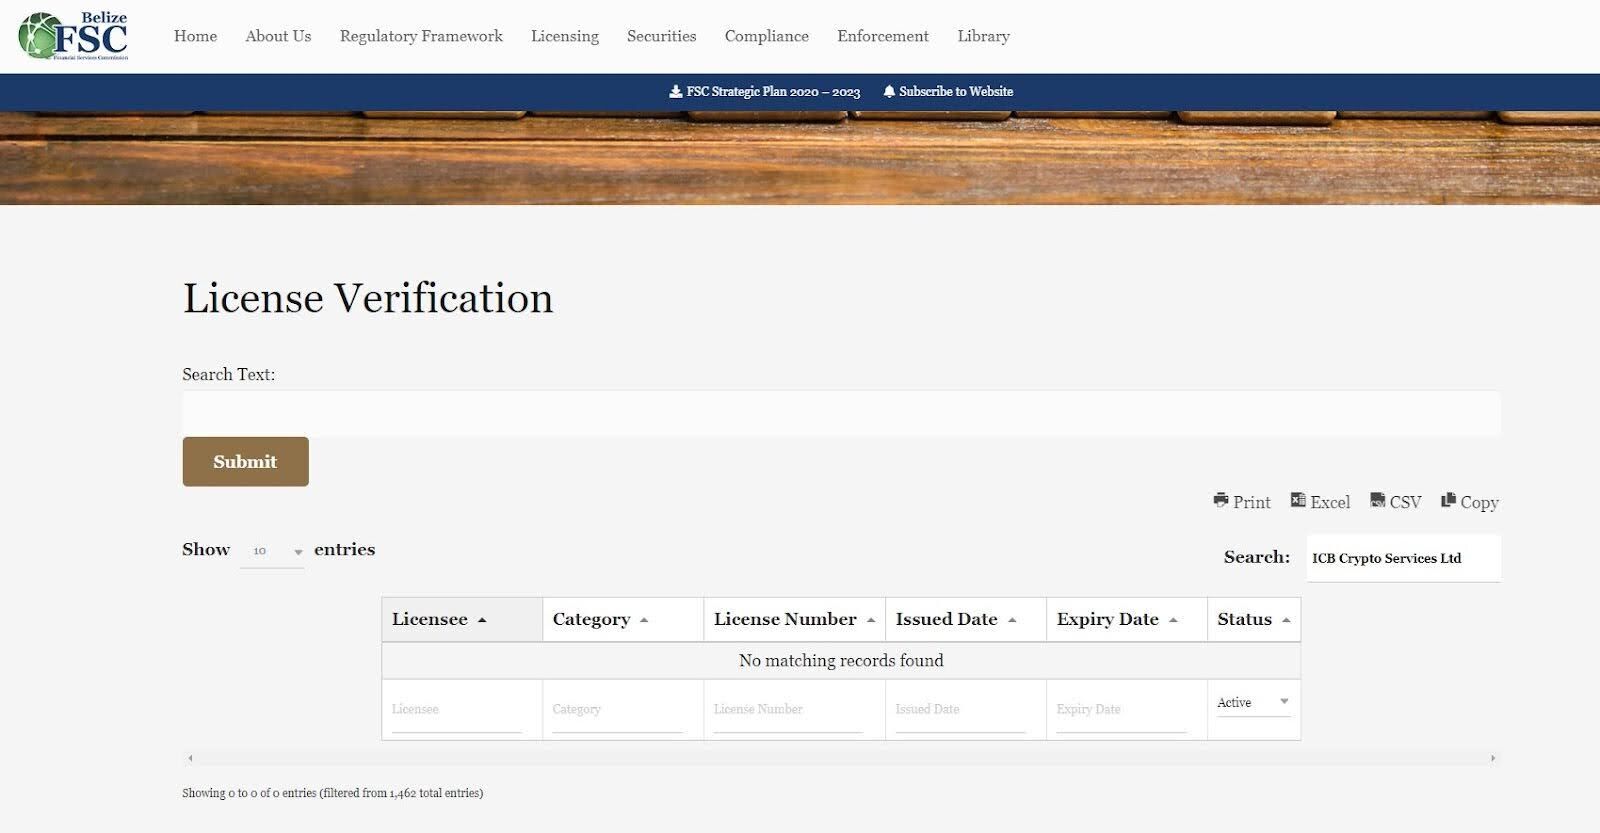Click the 'Showing 0 to 0 of 0 entries' text
Viewport: 1600px width, 833px height.
[332, 793]
